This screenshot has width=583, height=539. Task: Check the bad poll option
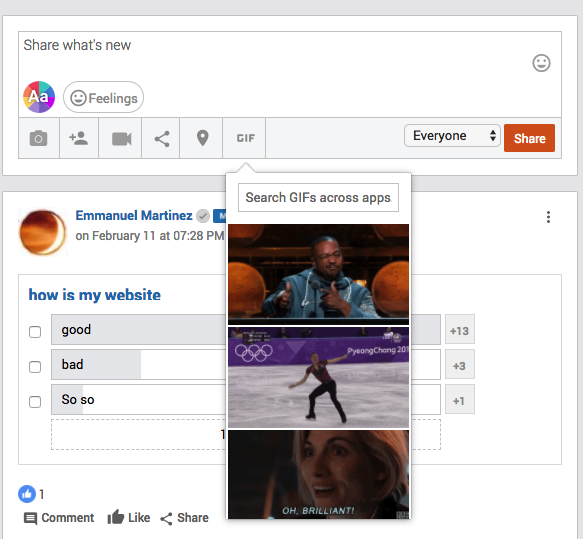[35, 367]
